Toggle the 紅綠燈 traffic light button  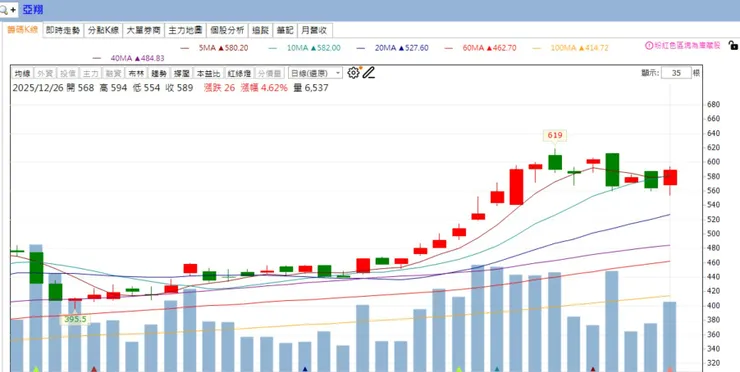click(239, 73)
